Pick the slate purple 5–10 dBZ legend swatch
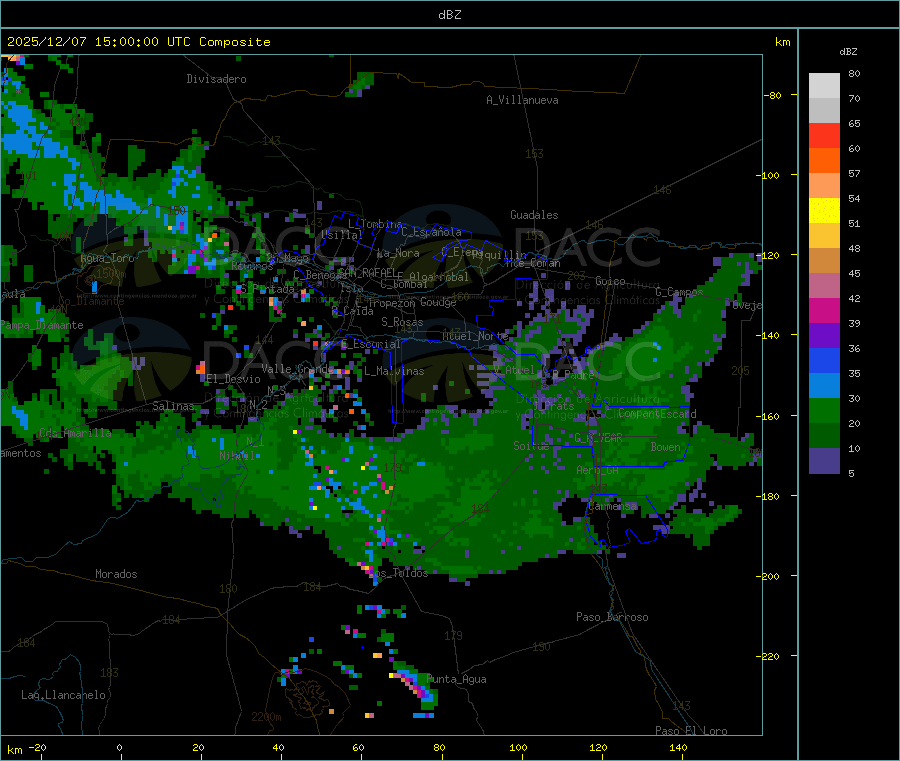The width and height of the screenshot is (900, 761). [x=824, y=461]
